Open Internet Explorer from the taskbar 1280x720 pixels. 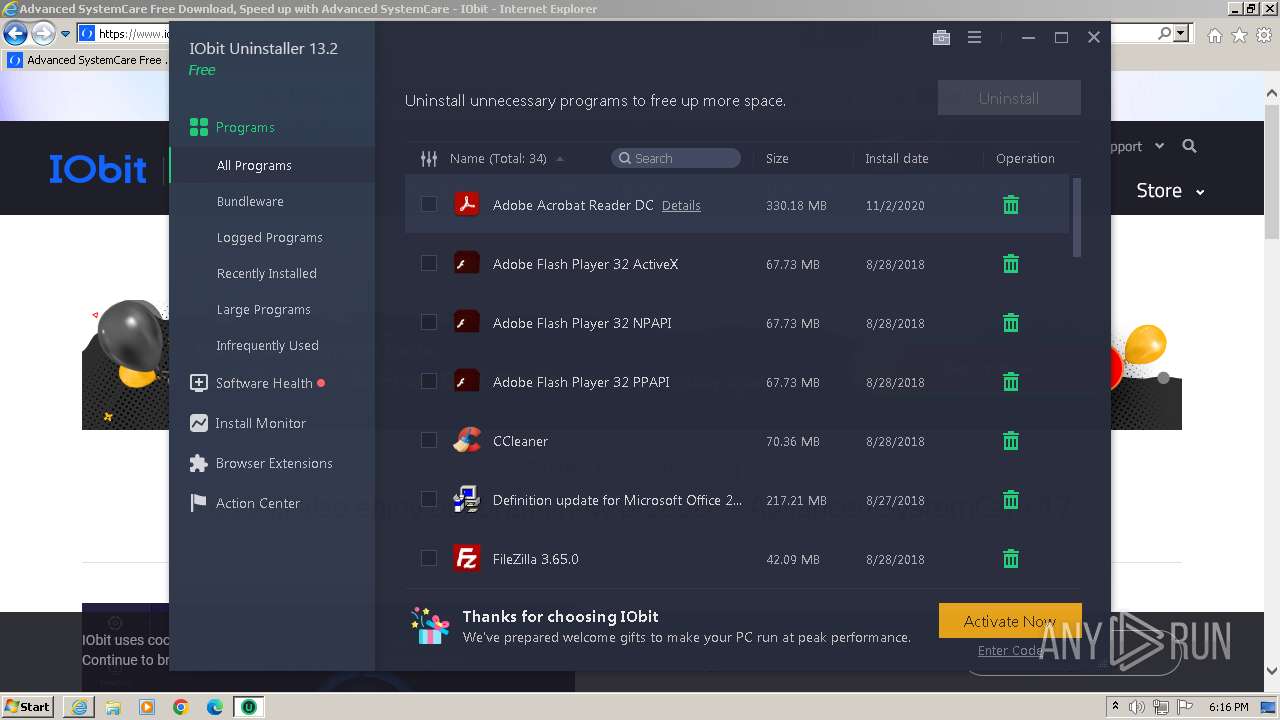click(x=79, y=707)
